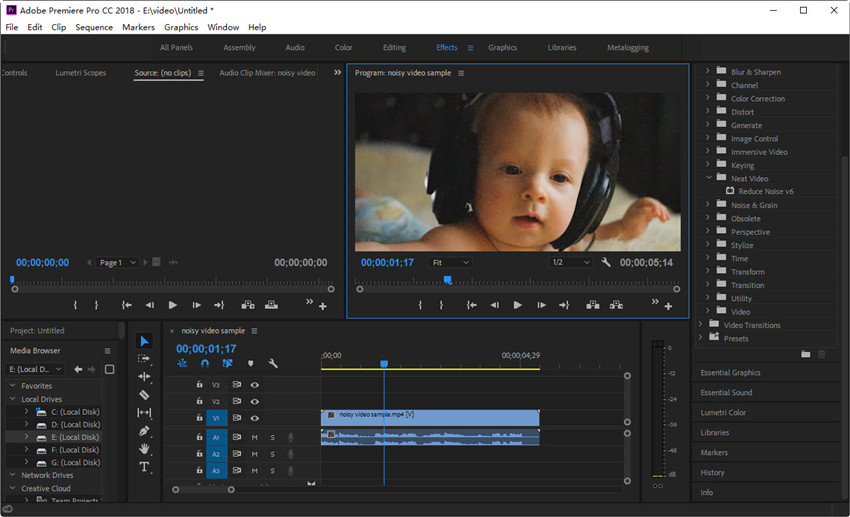Open Essential Sound panel

coord(726,392)
